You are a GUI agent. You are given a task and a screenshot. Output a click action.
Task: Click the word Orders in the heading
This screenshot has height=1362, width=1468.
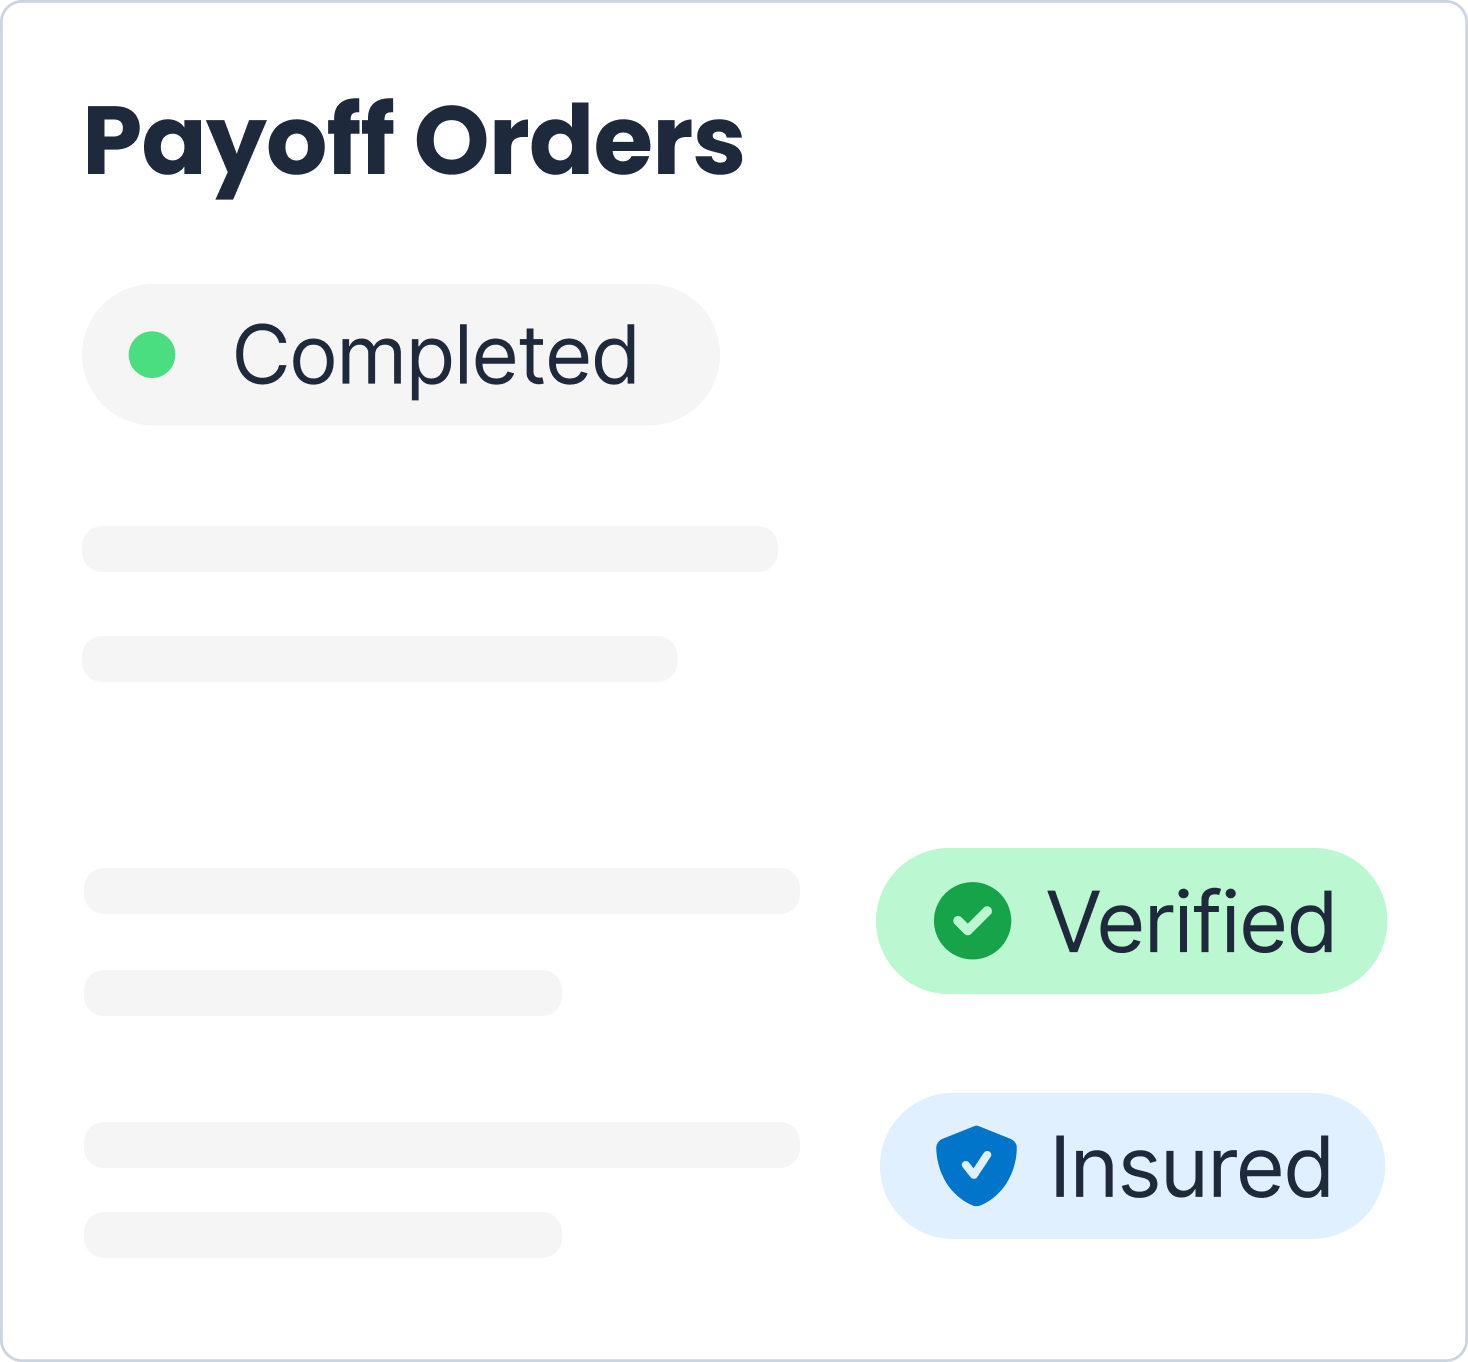[579, 141]
